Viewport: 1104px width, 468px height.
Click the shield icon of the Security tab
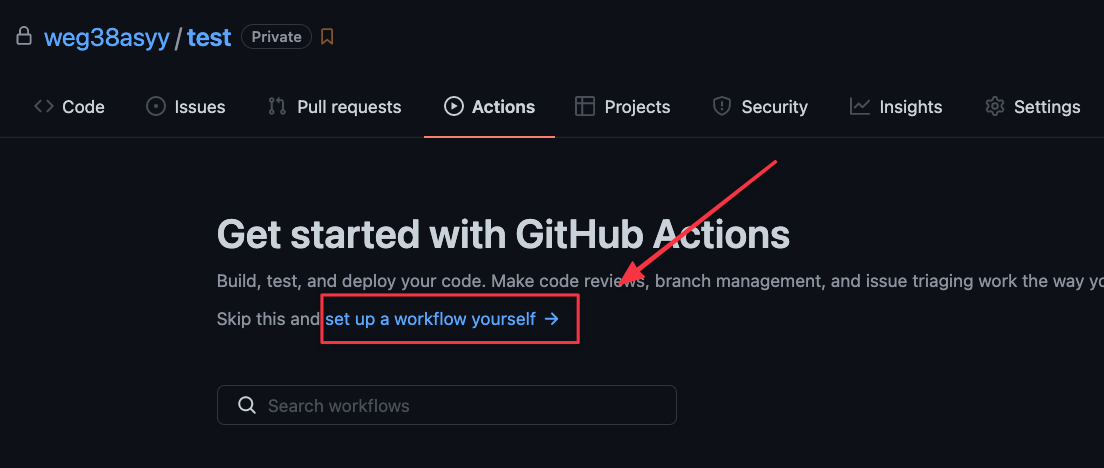tap(722, 106)
